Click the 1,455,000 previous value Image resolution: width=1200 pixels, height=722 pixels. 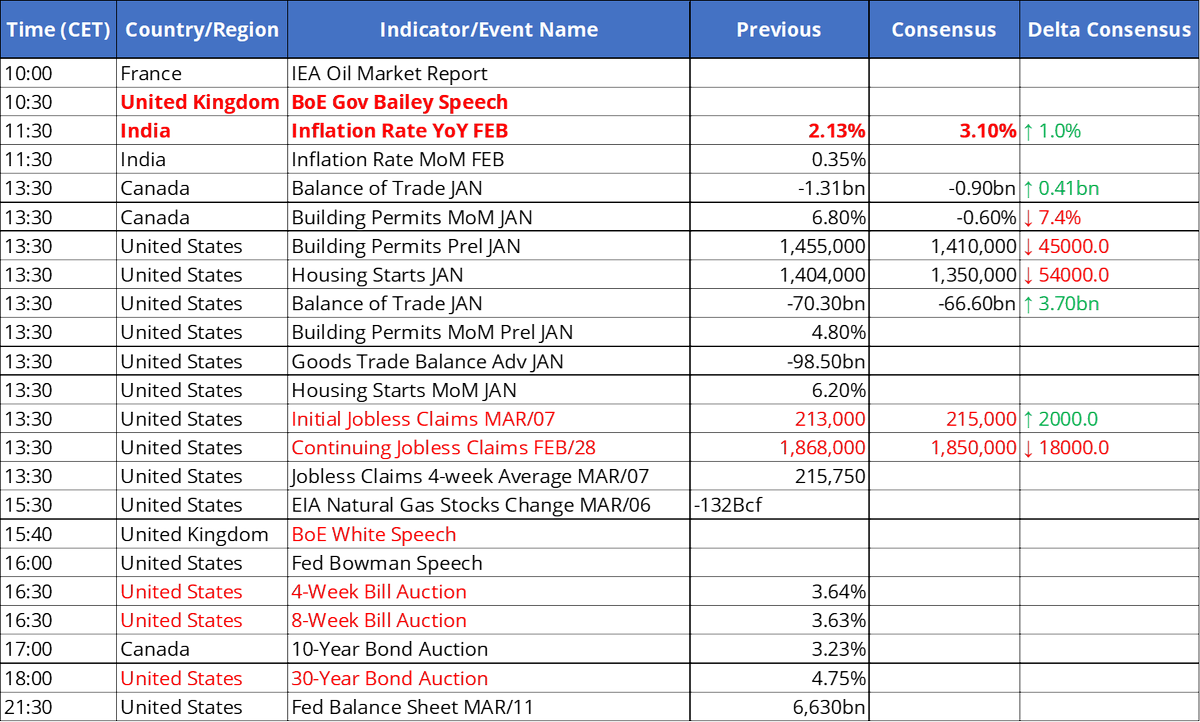click(x=779, y=246)
